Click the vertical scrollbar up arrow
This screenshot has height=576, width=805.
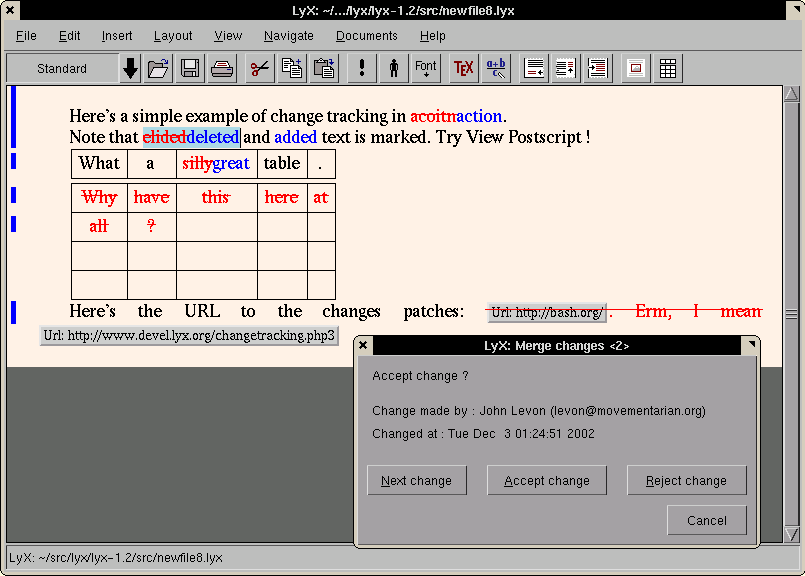coord(791,95)
